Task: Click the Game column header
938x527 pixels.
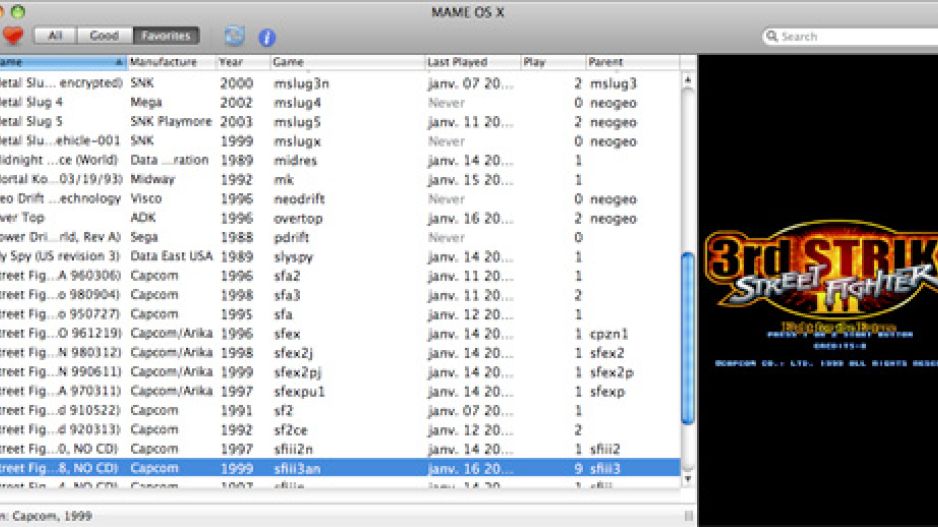Action: coord(345,62)
